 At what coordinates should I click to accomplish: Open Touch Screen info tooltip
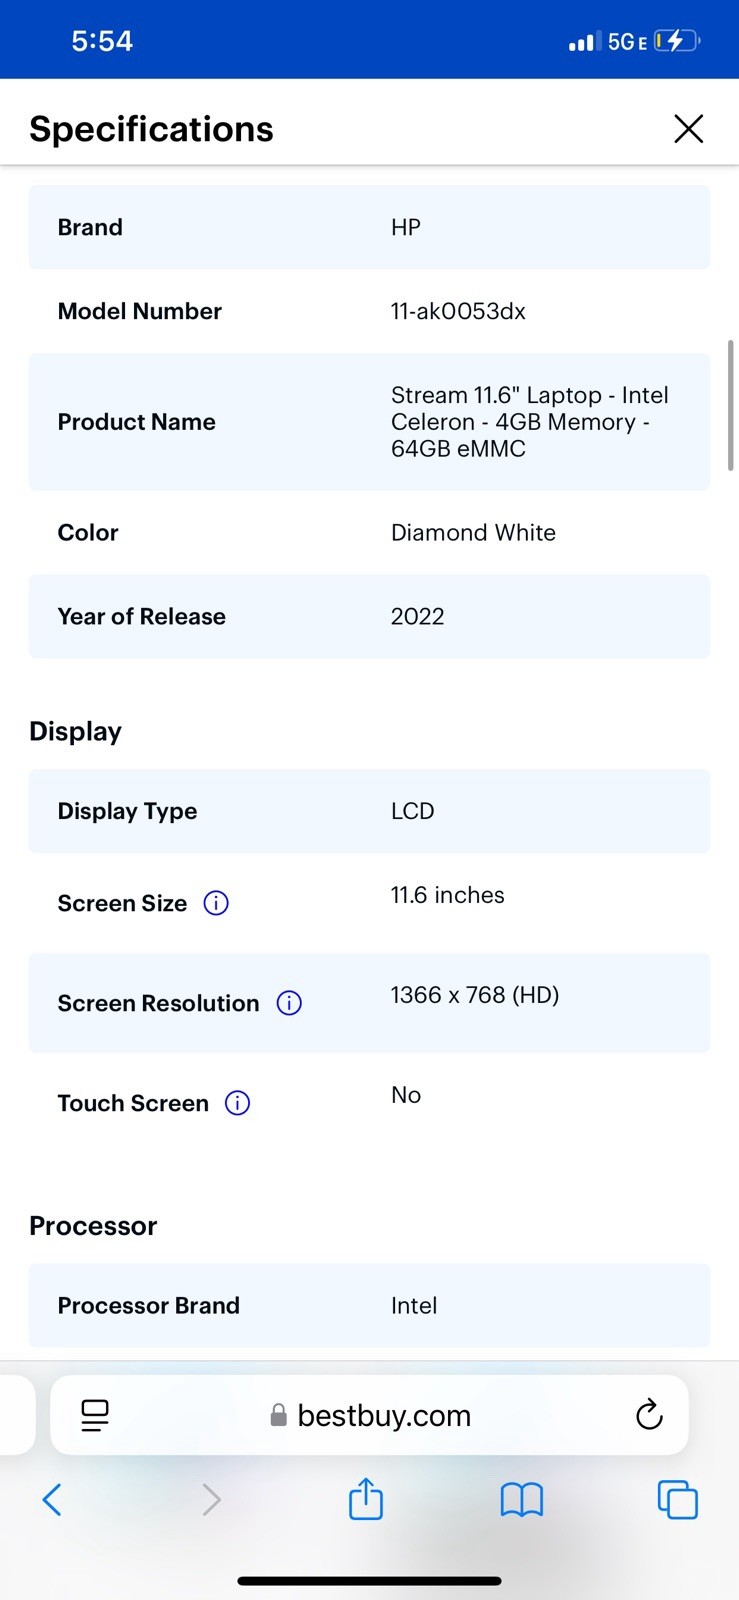237,1103
